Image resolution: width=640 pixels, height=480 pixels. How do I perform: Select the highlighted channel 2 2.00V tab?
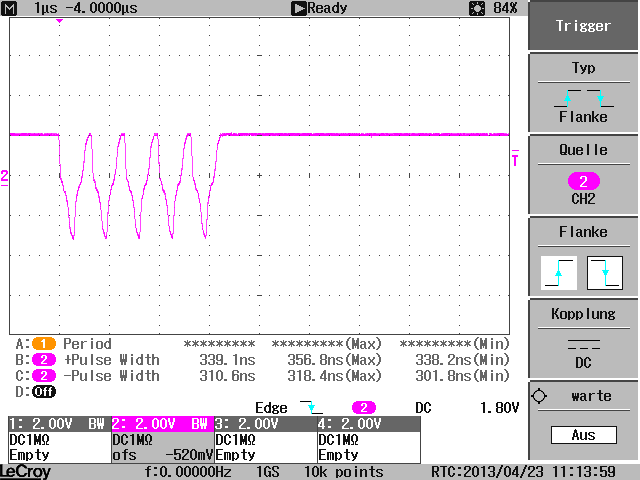162,424
